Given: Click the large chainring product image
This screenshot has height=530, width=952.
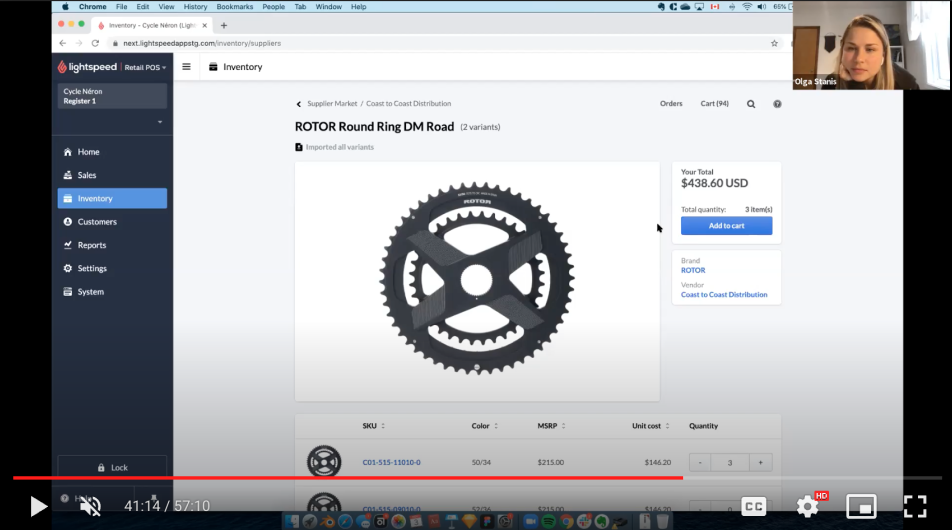Looking at the screenshot, I should coord(477,279).
